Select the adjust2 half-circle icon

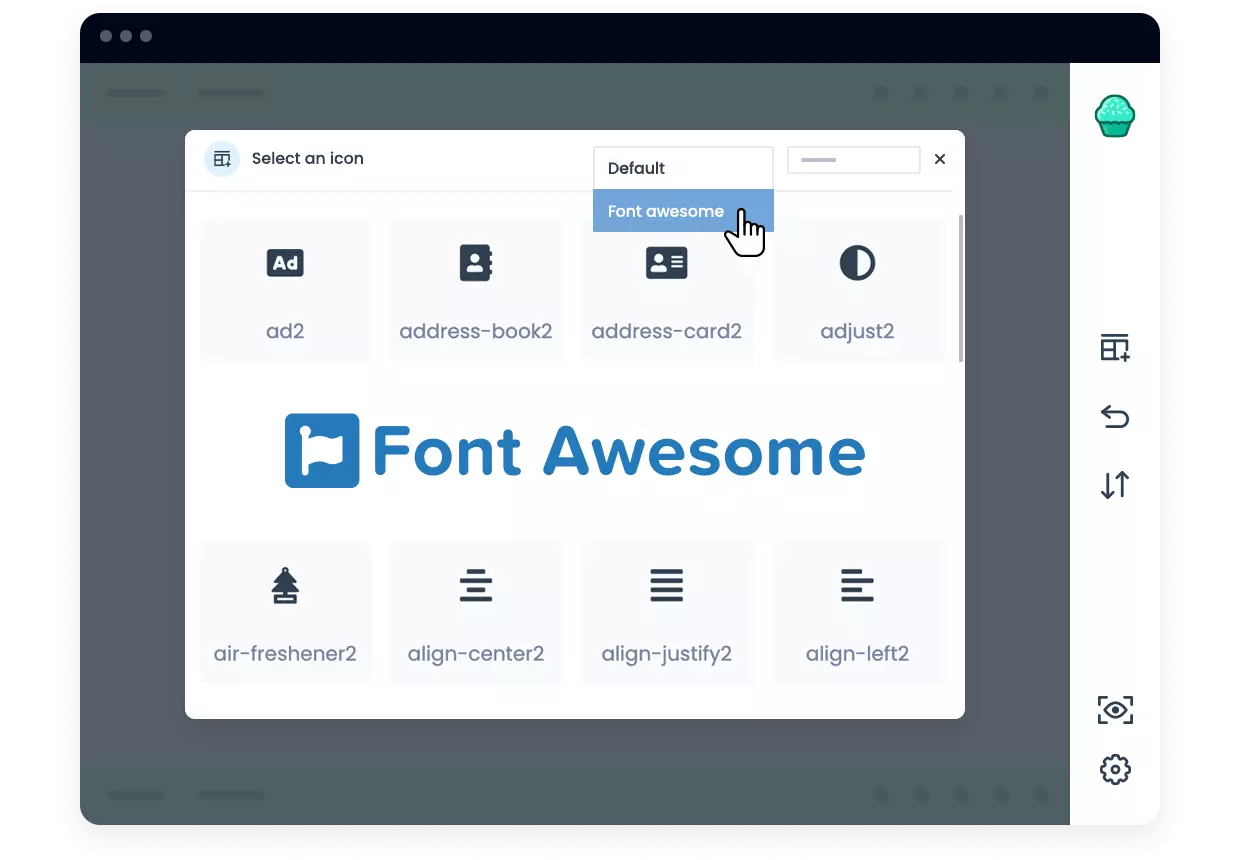click(x=857, y=289)
